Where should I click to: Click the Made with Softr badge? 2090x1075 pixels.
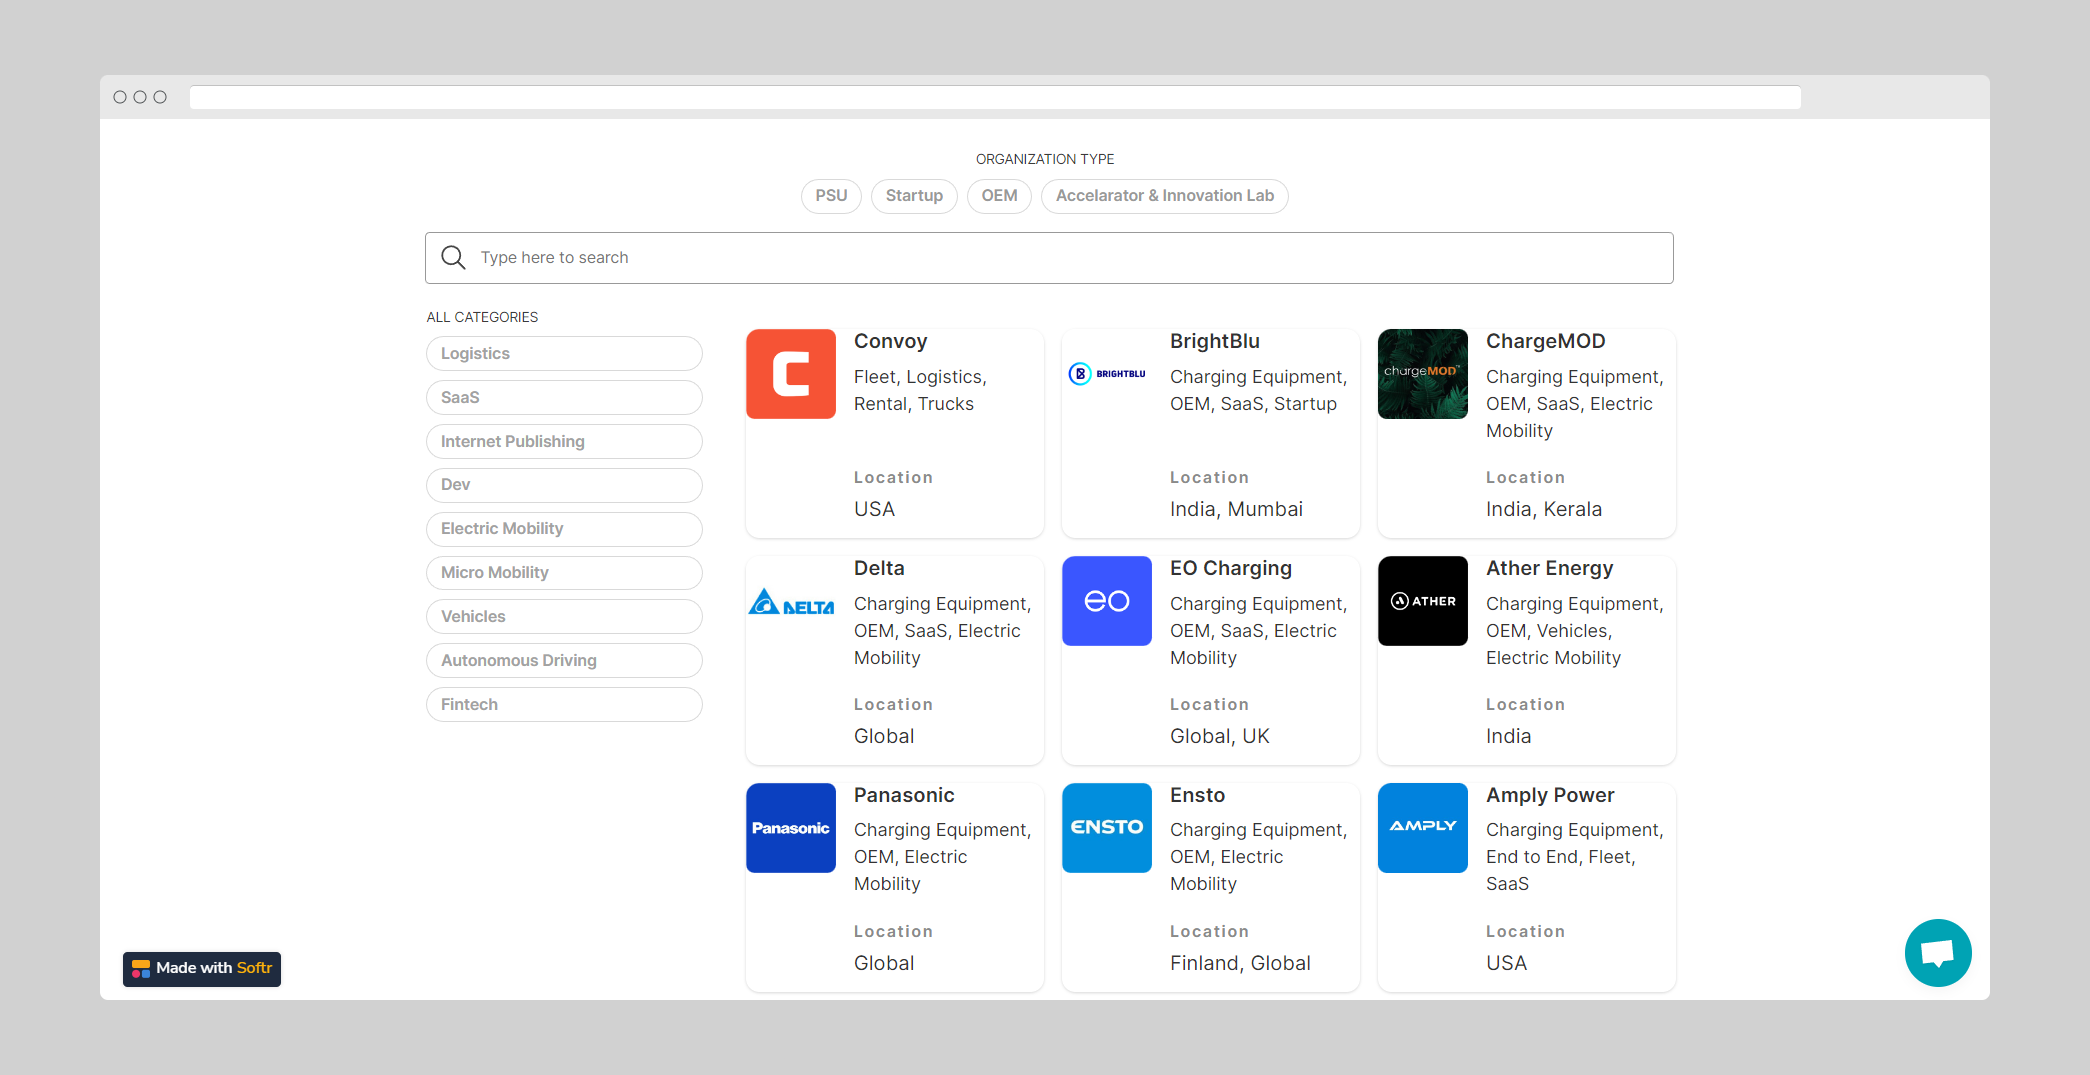pyautogui.click(x=202, y=968)
